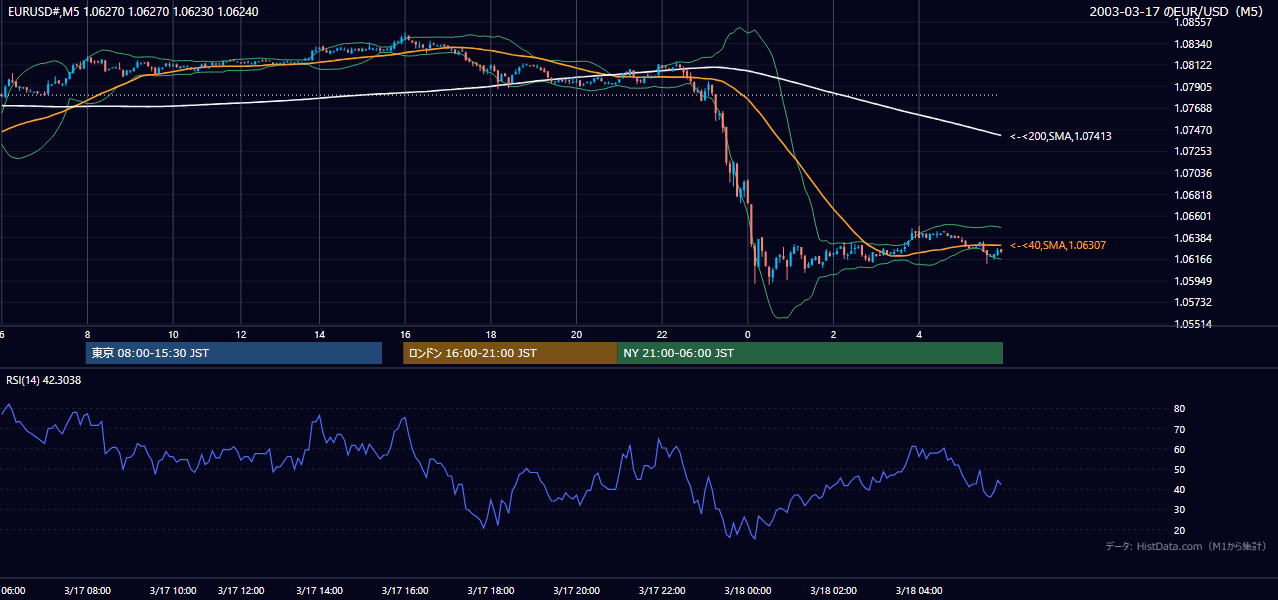The height and width of the screenshot is (600, 1278).
Task: Click price level 1.05732 on the axis
Action: tap(1193, 302)
